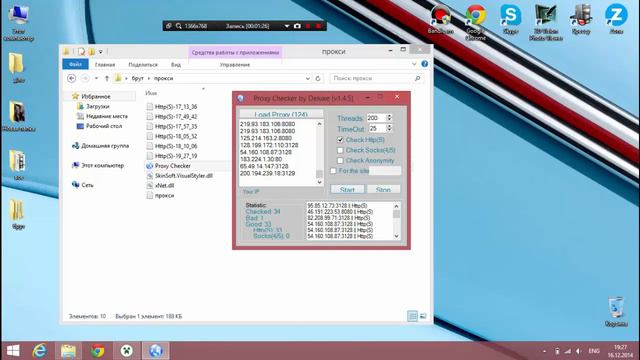This screenshot has width=640, height=360.
Task: Click volume icon in system tray
Action: 579,351
